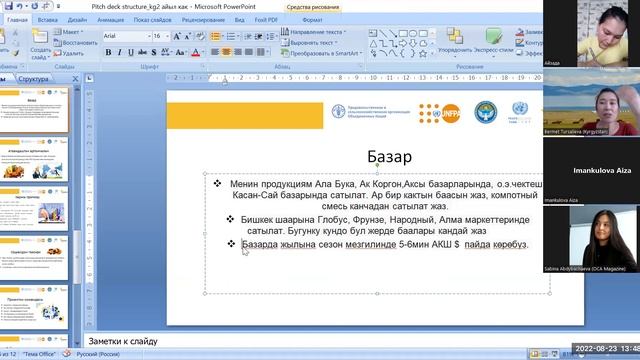Click the Экспресс-стили quick styles icon
The height and width of the screenshot is (360, 640).
[493, 36]
